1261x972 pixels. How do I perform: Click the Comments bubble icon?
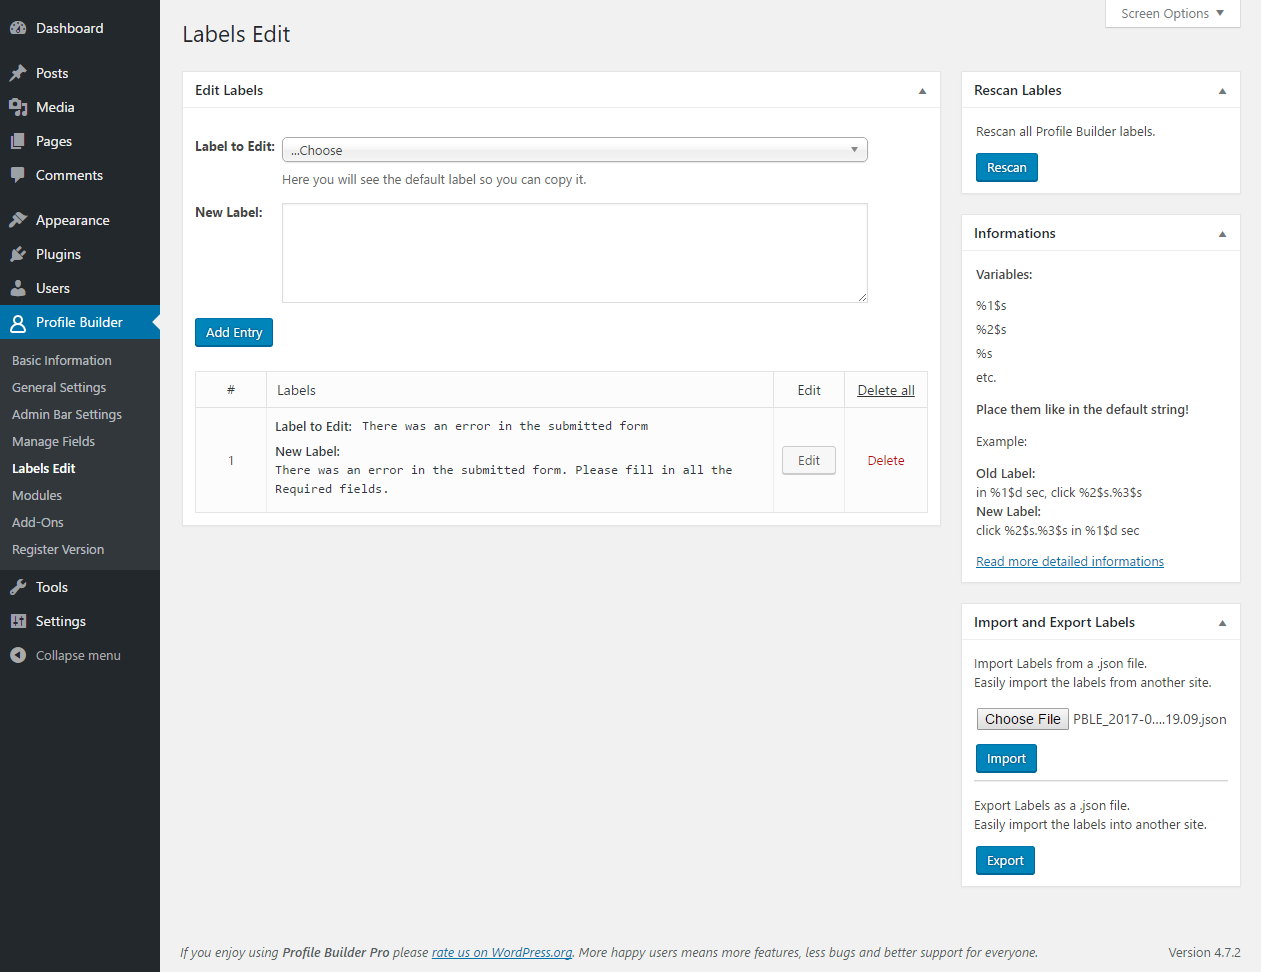pyautogui.click(x=18, y=175)
